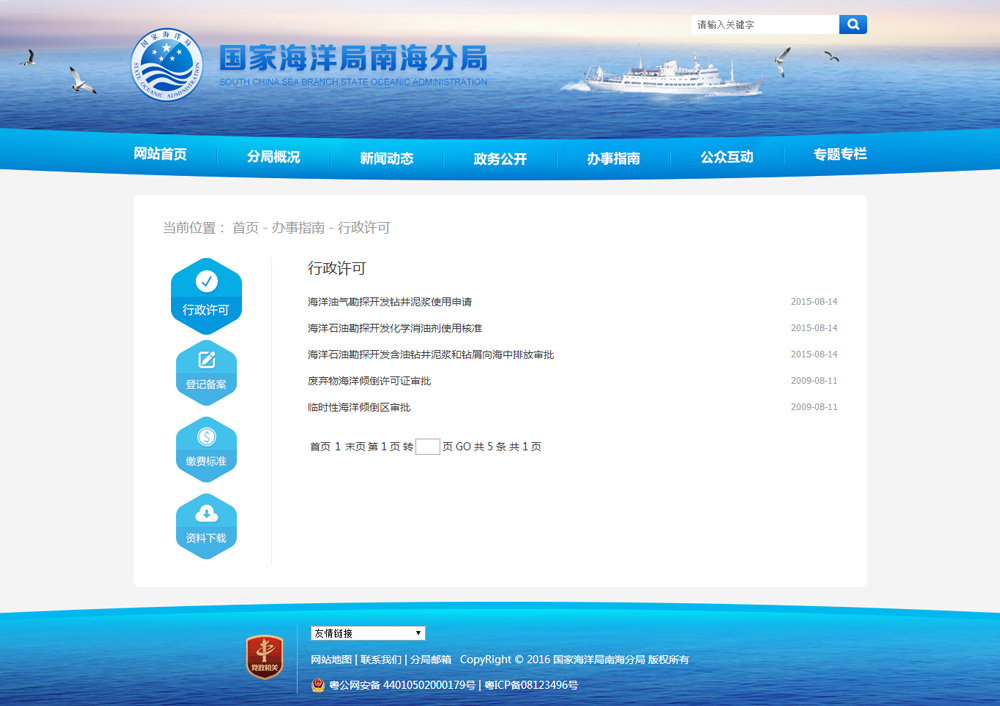Click the page number input box
This screenshot has height=706, width=1000.
click(x=427, y=447)
